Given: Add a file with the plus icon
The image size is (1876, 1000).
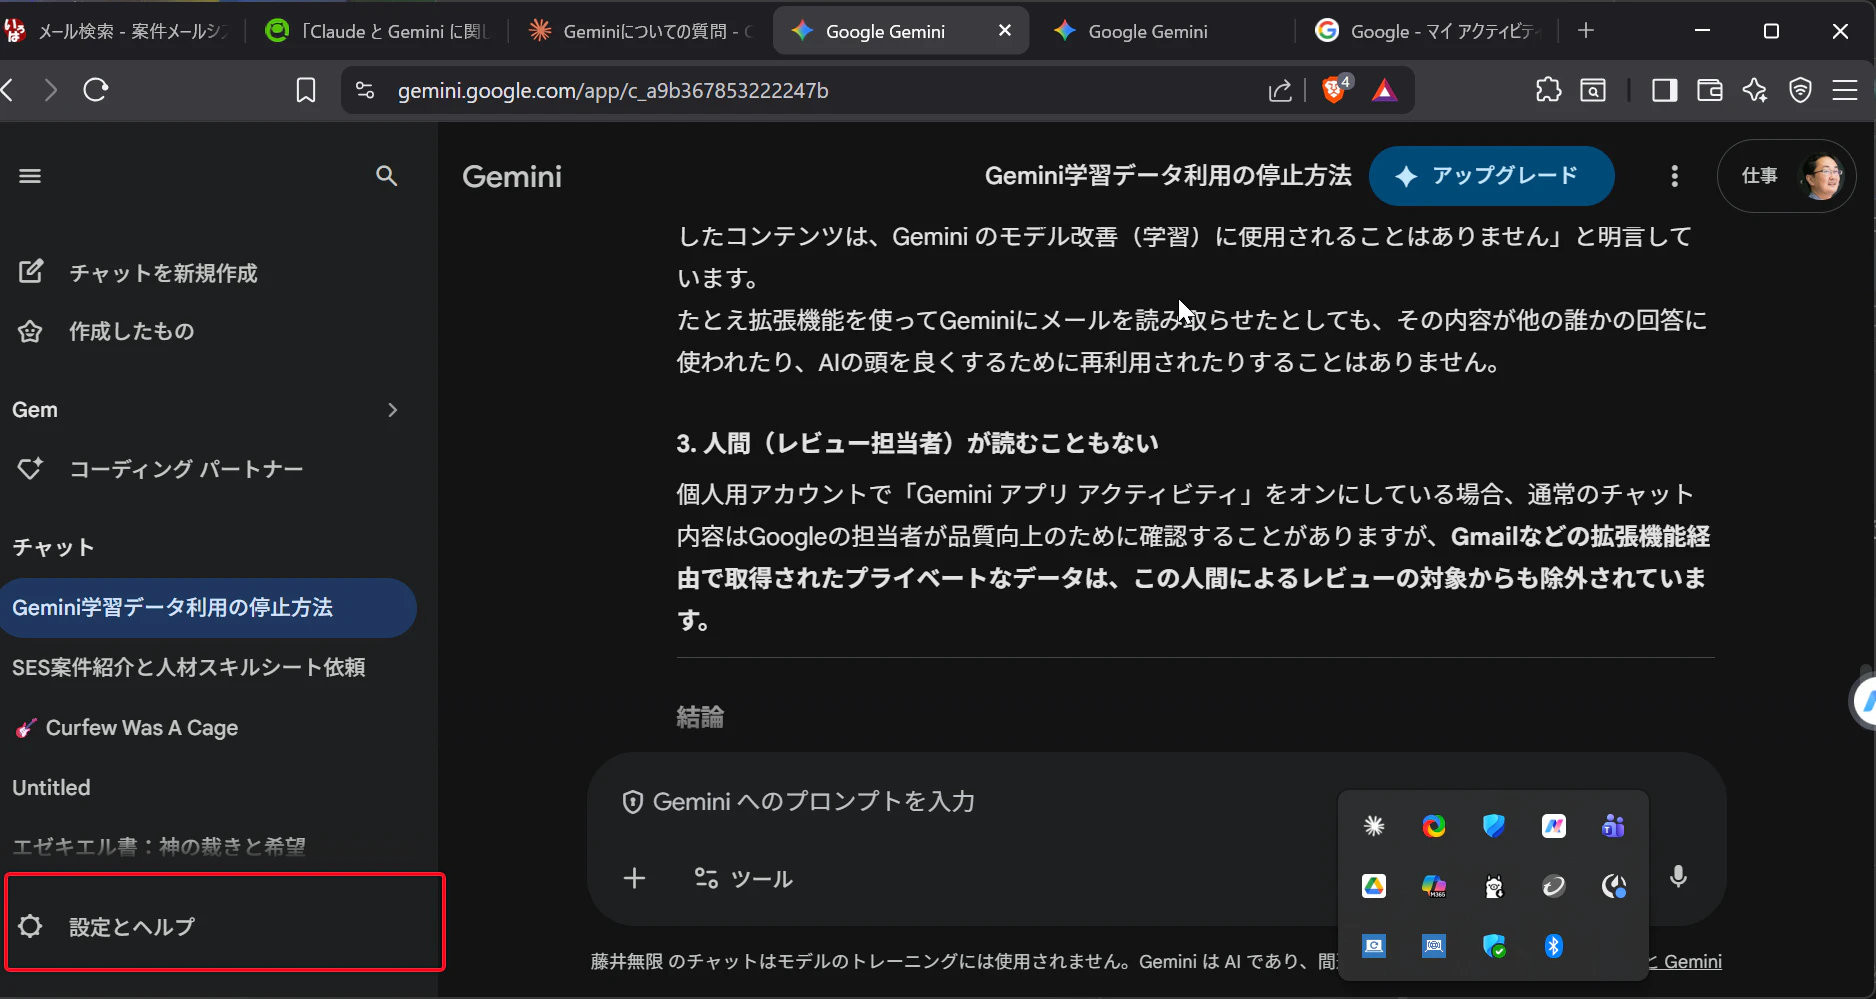Looking at the screenshot, I should [x=634, y=878].
